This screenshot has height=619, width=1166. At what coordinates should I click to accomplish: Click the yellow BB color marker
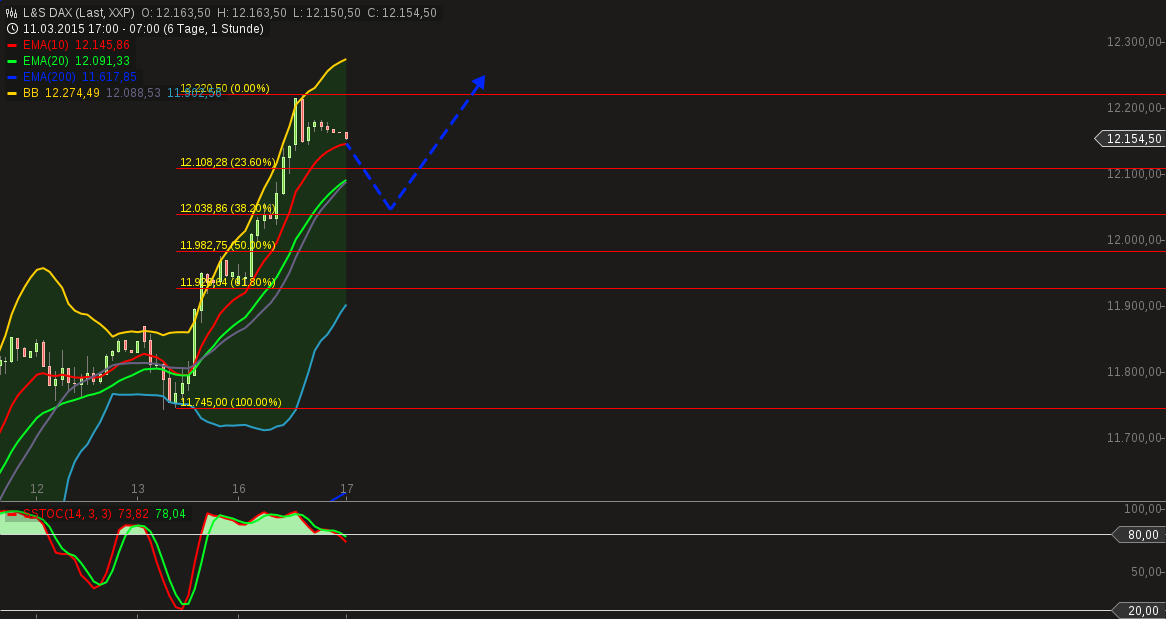click(x=12, y=93)
